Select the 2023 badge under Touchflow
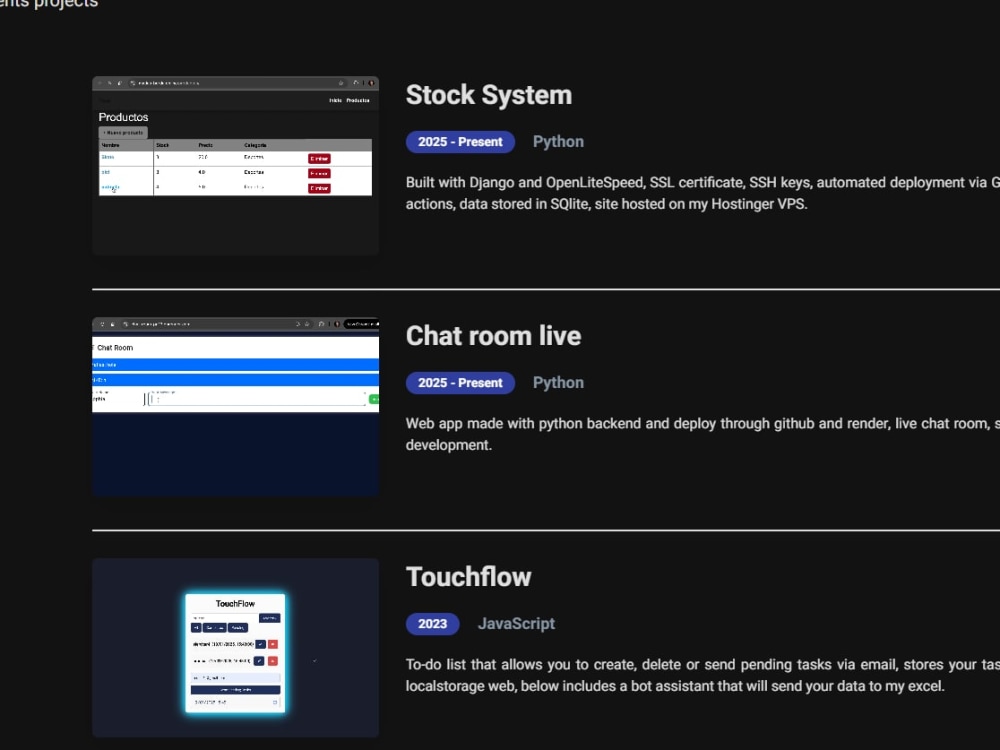This screenshot has height=750, width=1000. pos(432,624)
